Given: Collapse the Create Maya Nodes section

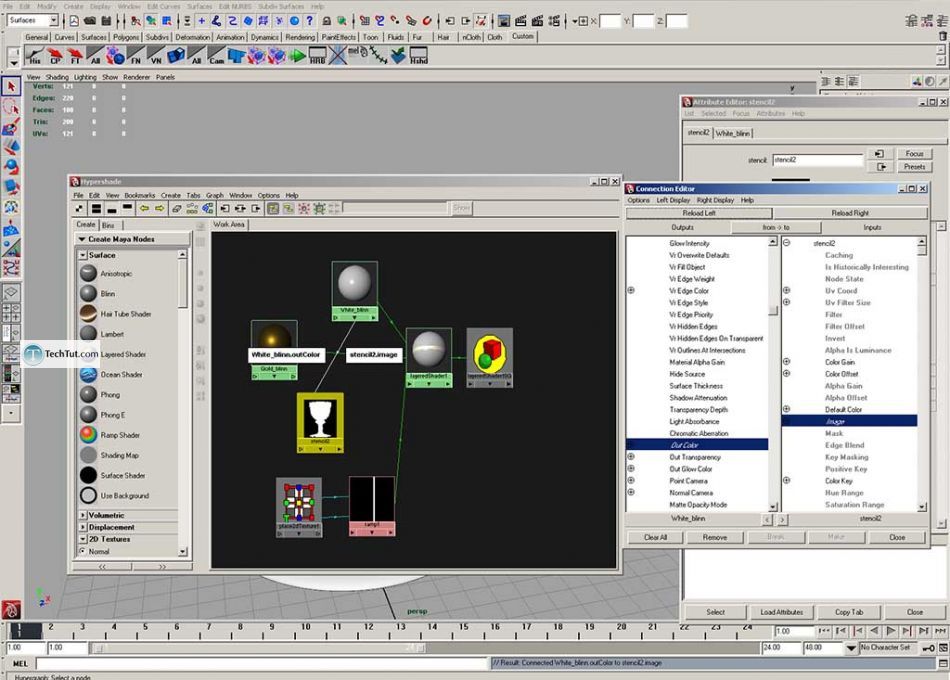Looking at the screenshot, I should pyautogui.click(x=82, y=239).
